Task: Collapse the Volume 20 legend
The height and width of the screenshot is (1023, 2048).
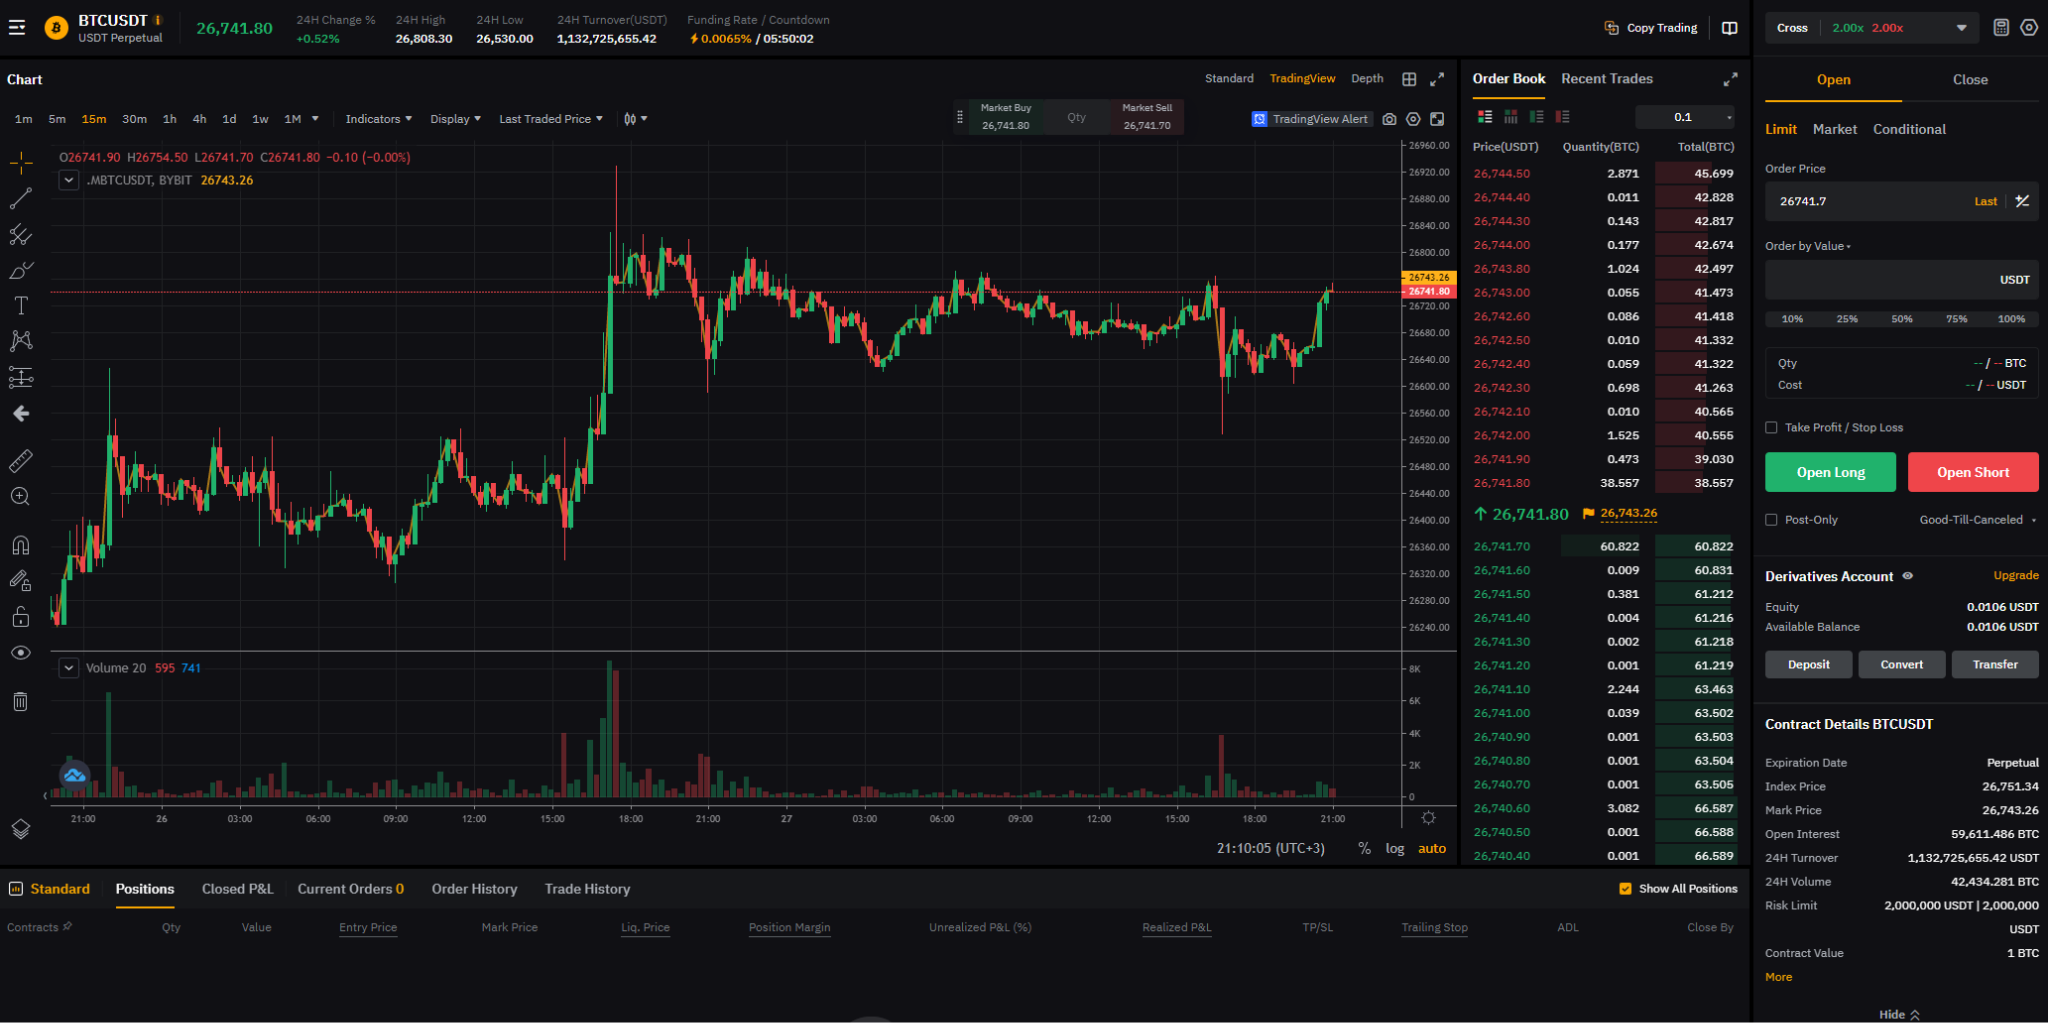Action: coord(68,668)
